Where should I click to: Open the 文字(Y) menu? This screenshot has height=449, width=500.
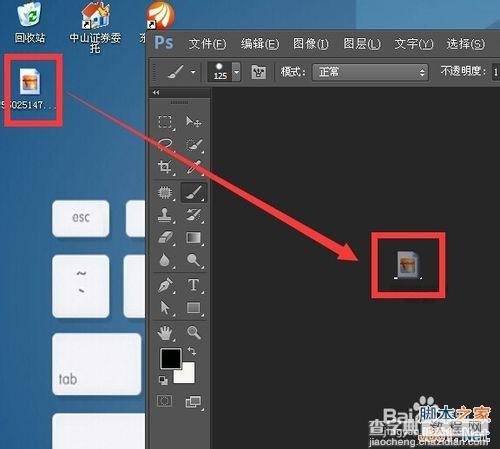(413, 44)
